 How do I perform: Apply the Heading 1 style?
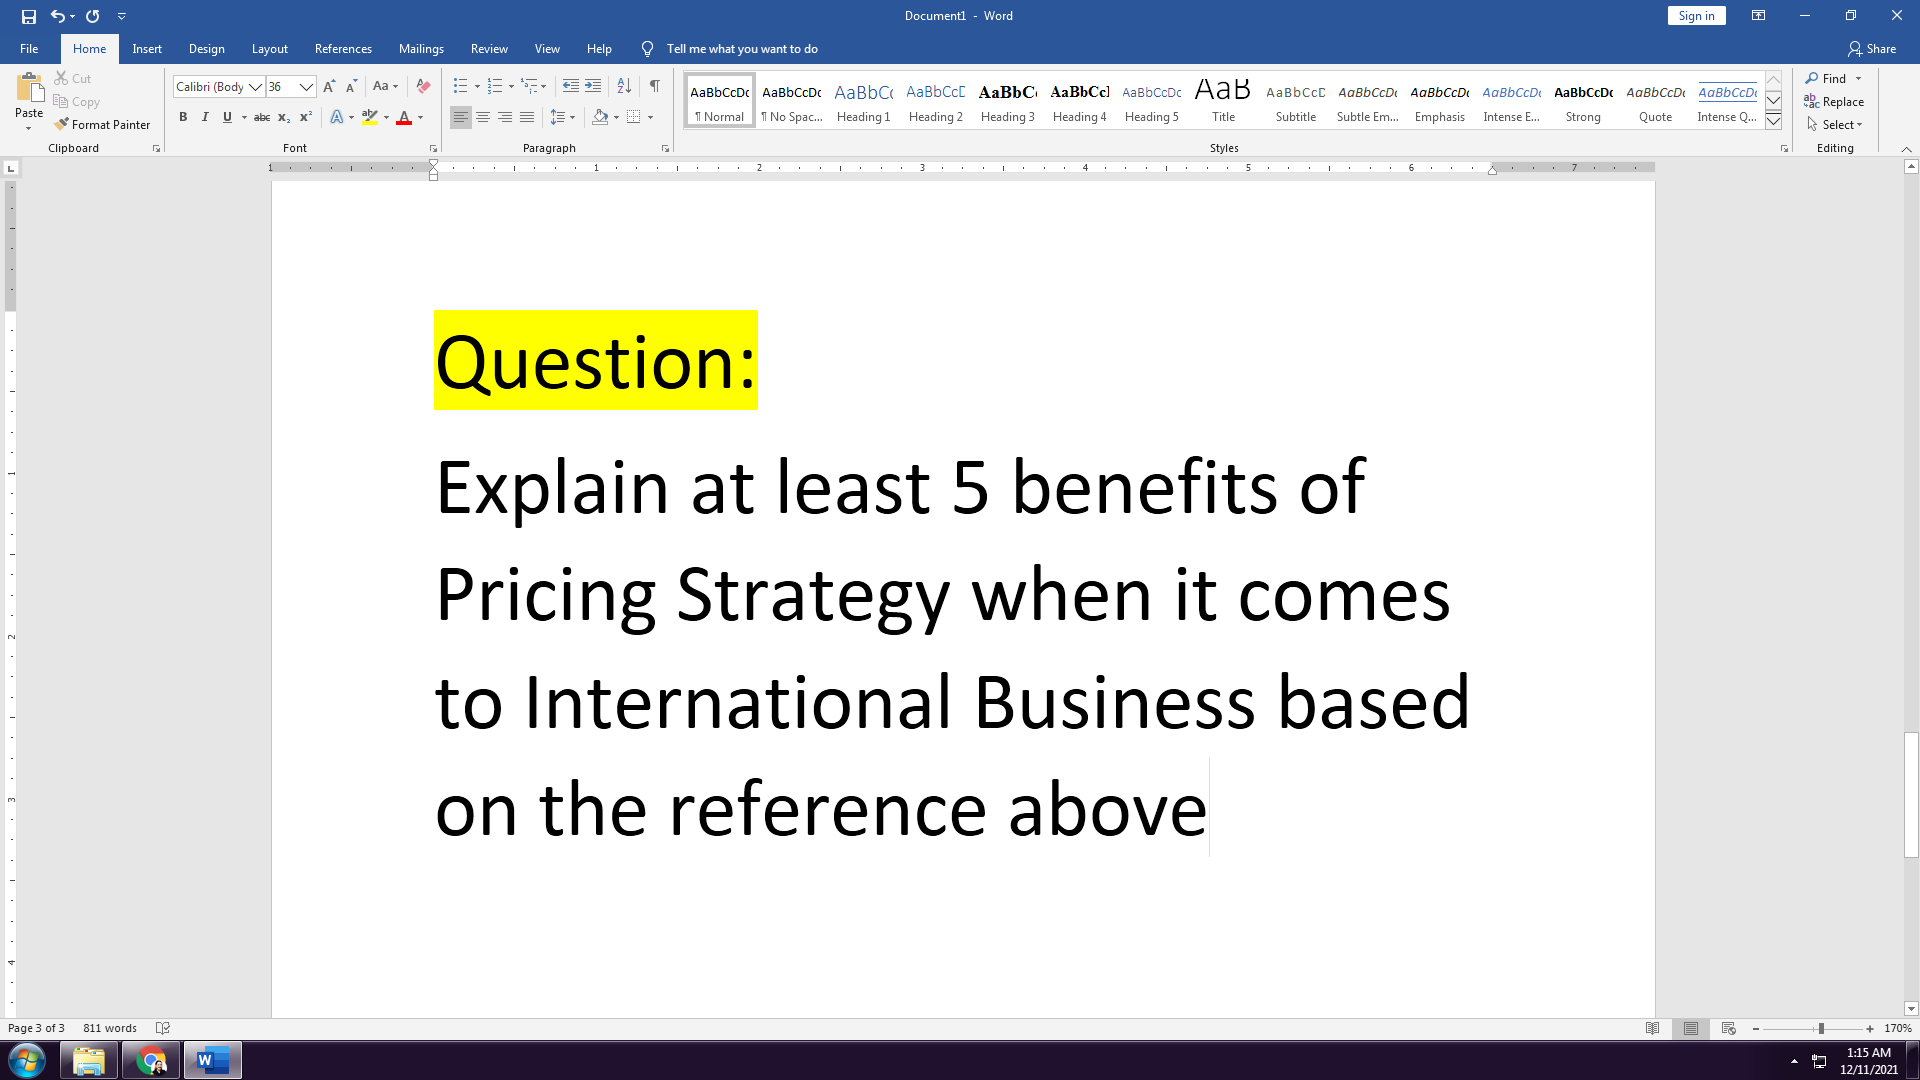coord(863,101)
